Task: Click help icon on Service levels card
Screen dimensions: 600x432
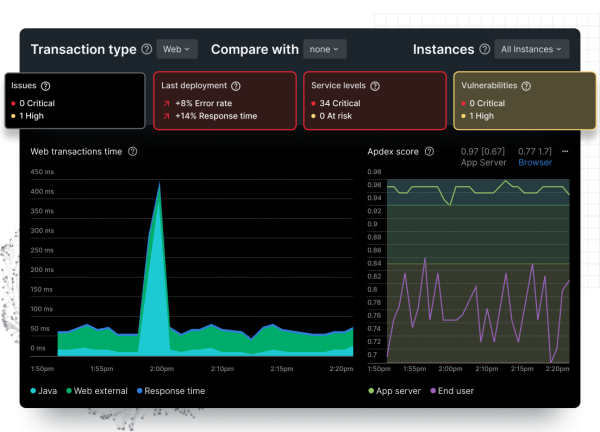Action: point(377,86)
